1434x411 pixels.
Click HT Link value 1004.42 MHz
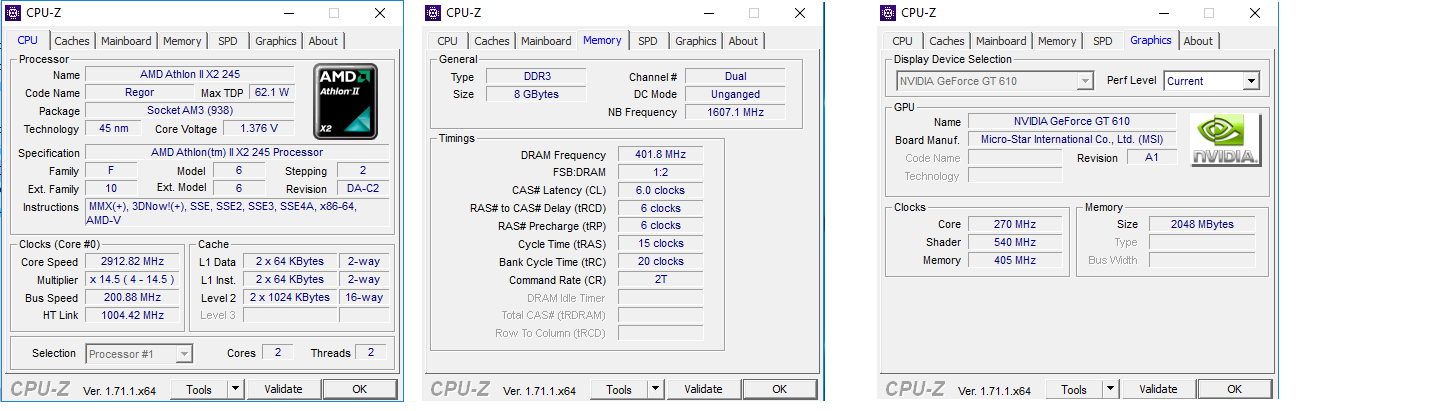point(133,316)
